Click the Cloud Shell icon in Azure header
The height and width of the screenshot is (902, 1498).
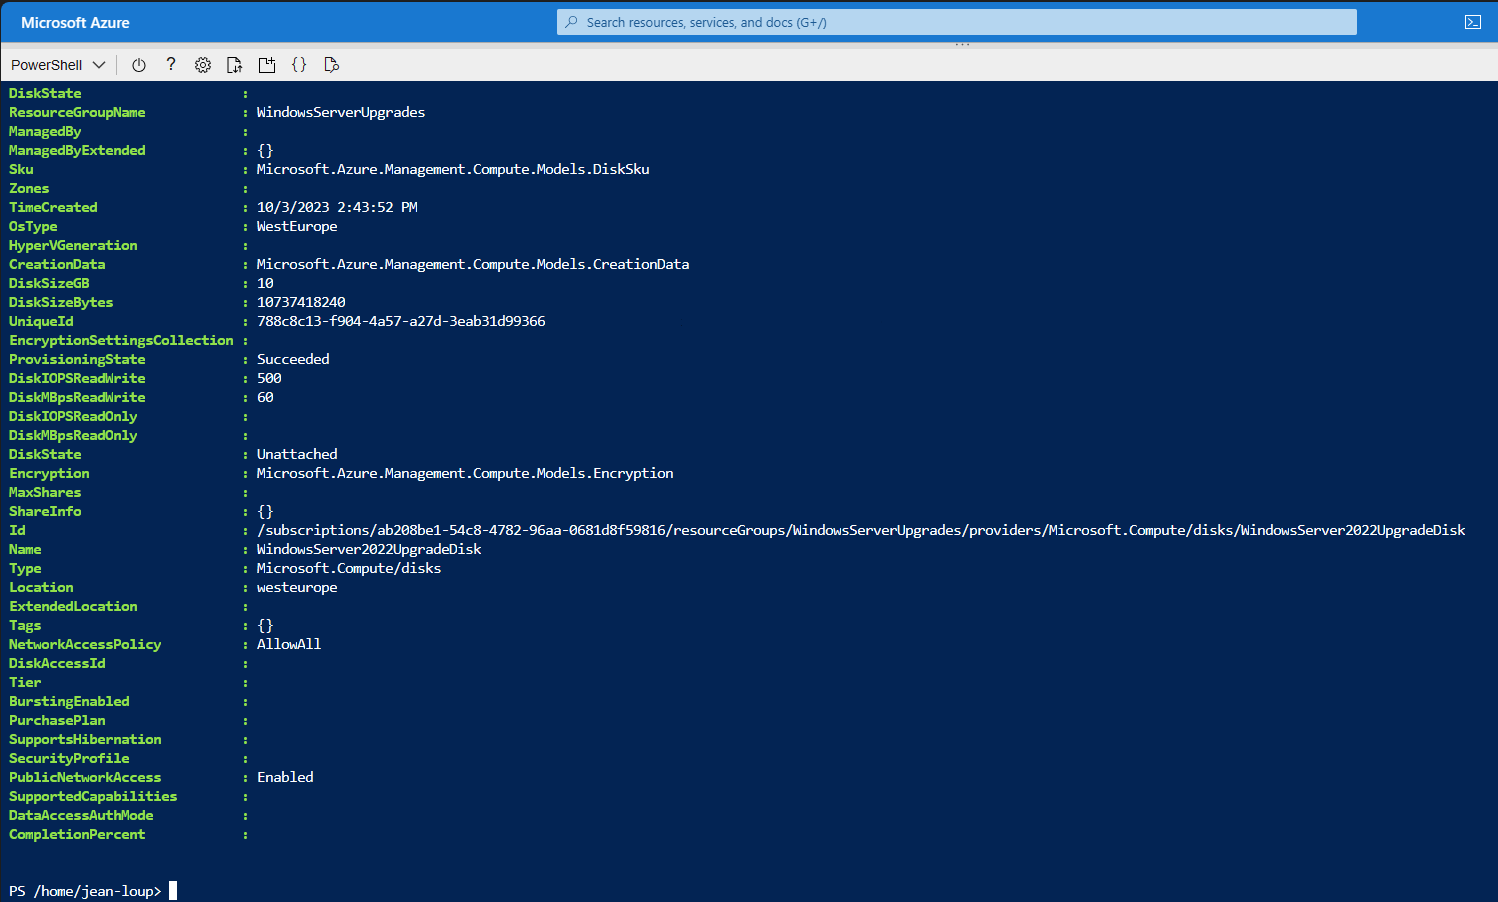coord(1473,22)
